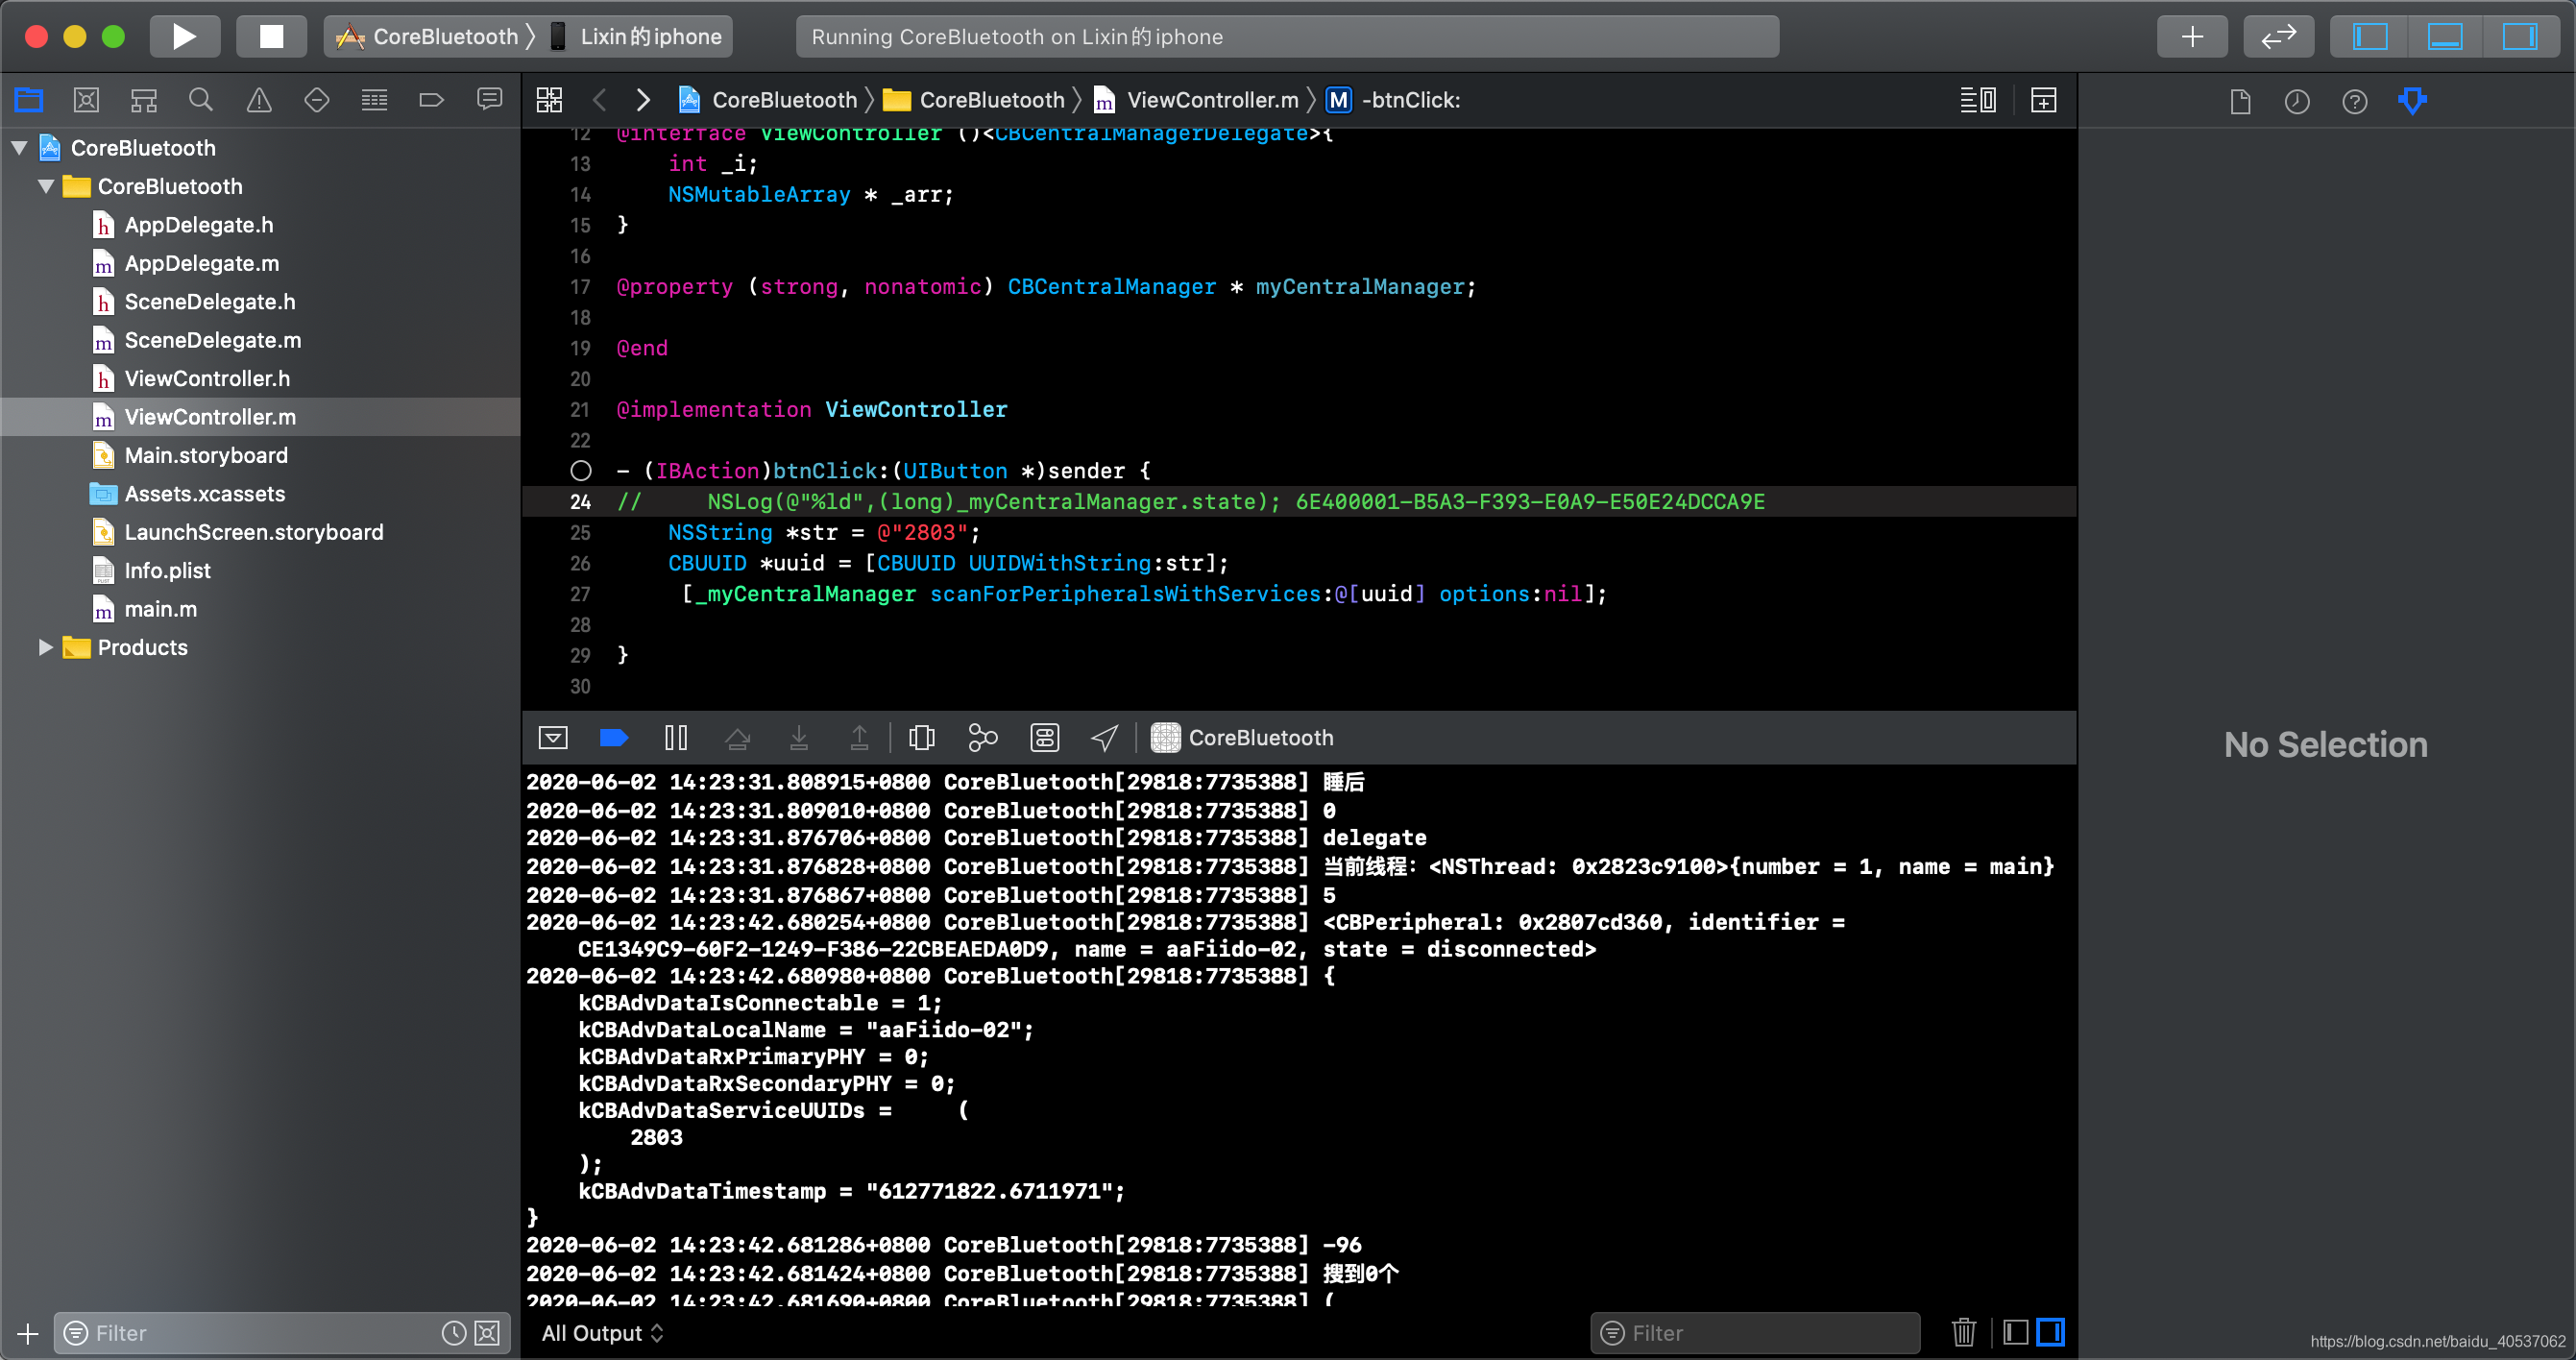Show the File inspector
This screenshot has width=2576, height=1360.
point(2240,101)
